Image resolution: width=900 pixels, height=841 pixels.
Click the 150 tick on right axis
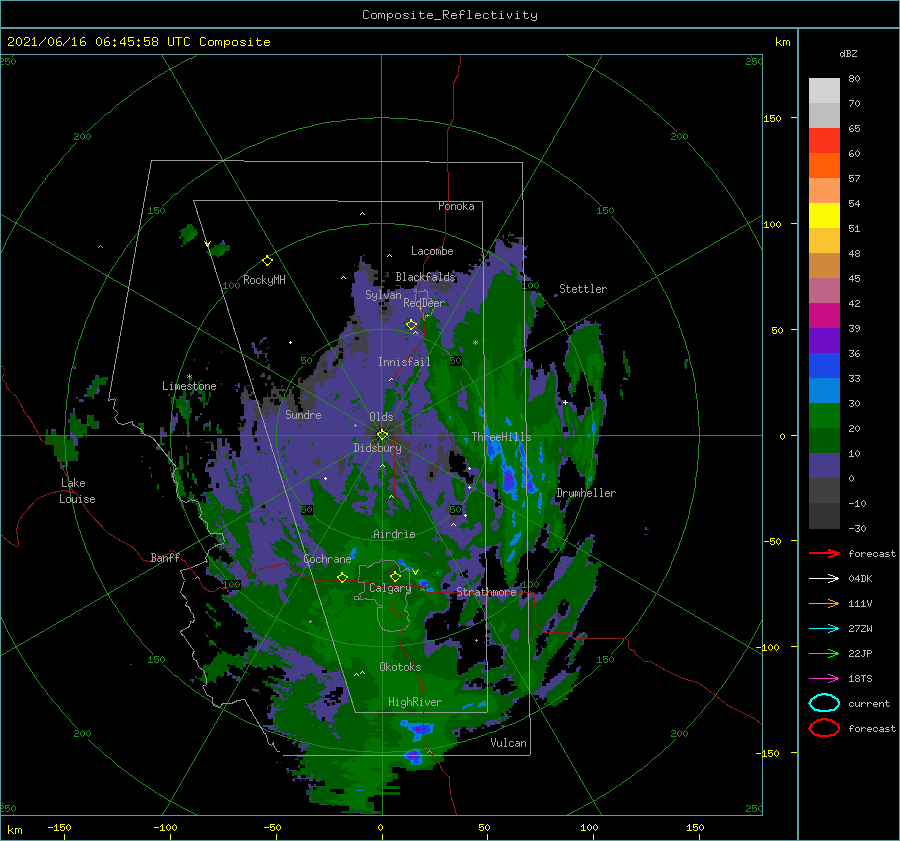pos(772,118)
